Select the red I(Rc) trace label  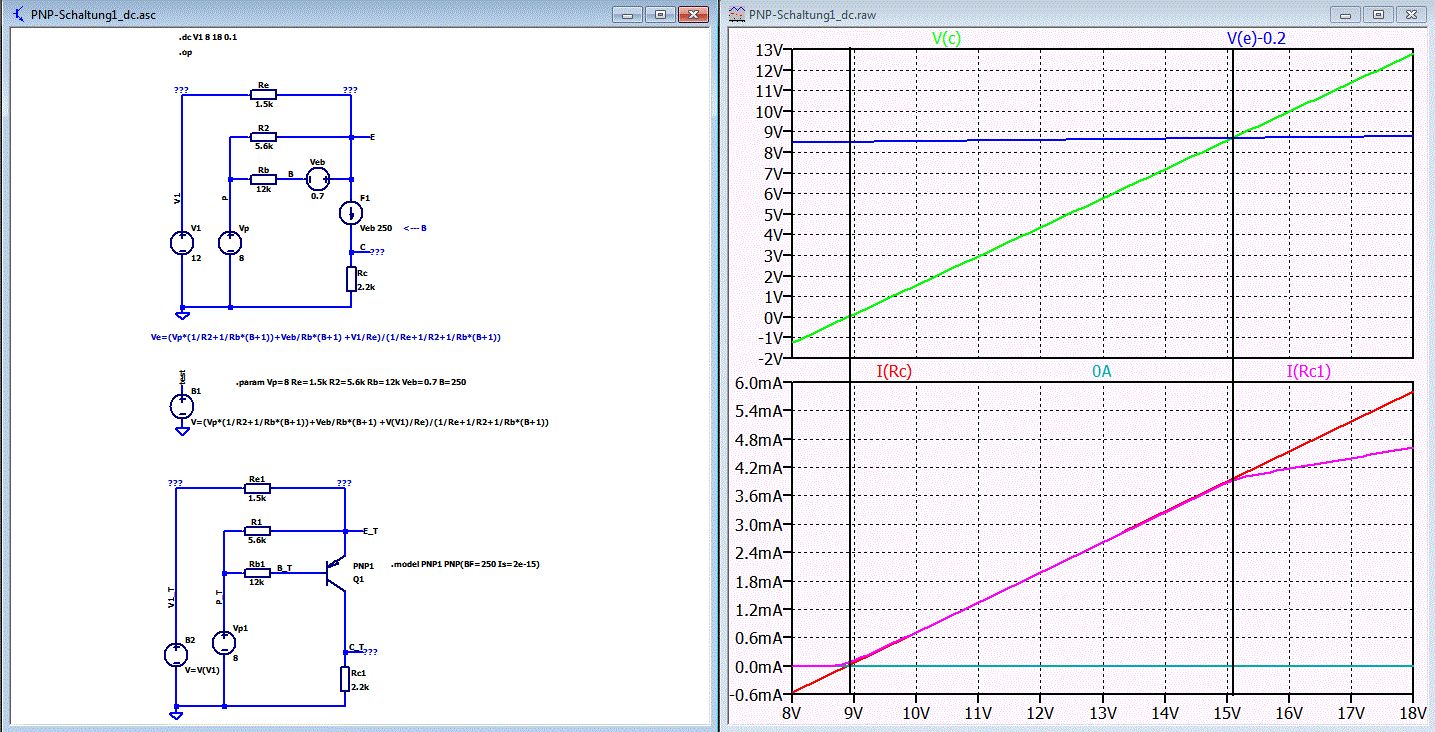tap(894, 371)
